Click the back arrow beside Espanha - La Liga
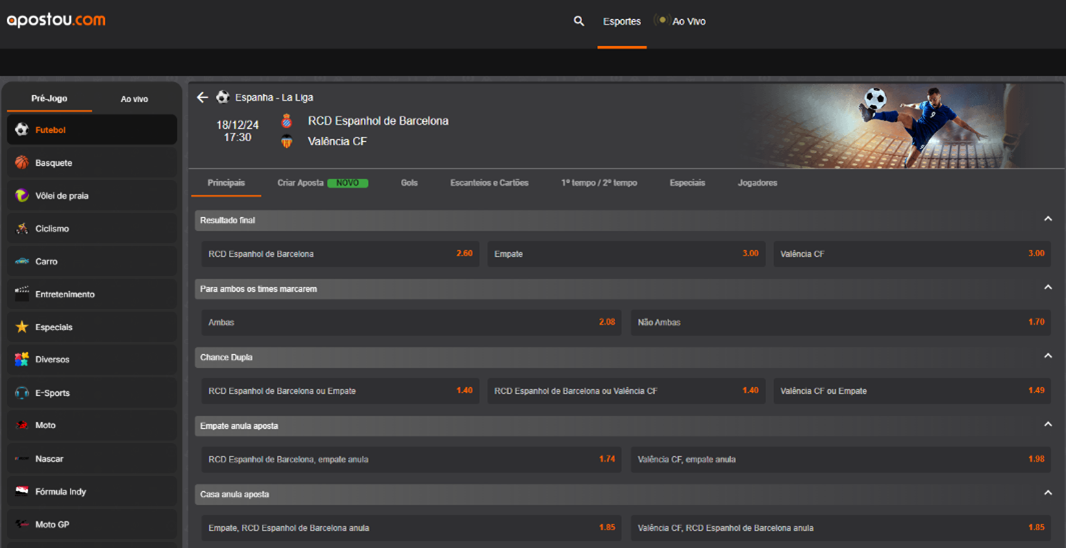 point(202,97)
